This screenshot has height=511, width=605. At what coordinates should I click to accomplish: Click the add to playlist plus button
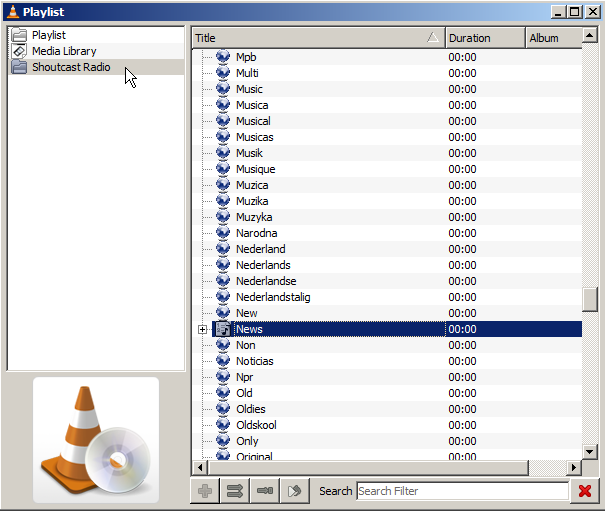[x=204, y=491]
